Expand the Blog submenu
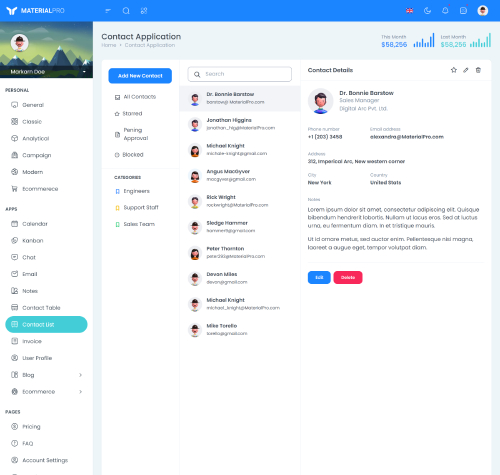 pyautogui.click(x=46, y=375)
